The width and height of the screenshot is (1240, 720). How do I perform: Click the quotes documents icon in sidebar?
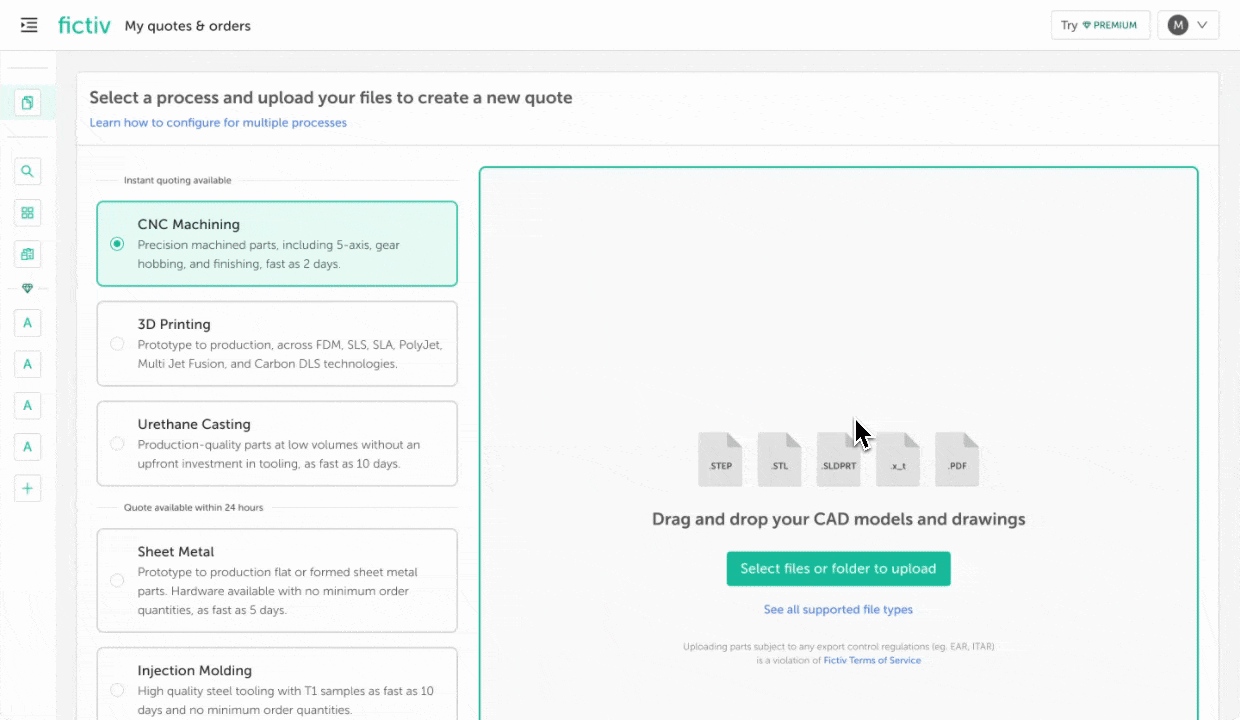pos(28,102)
